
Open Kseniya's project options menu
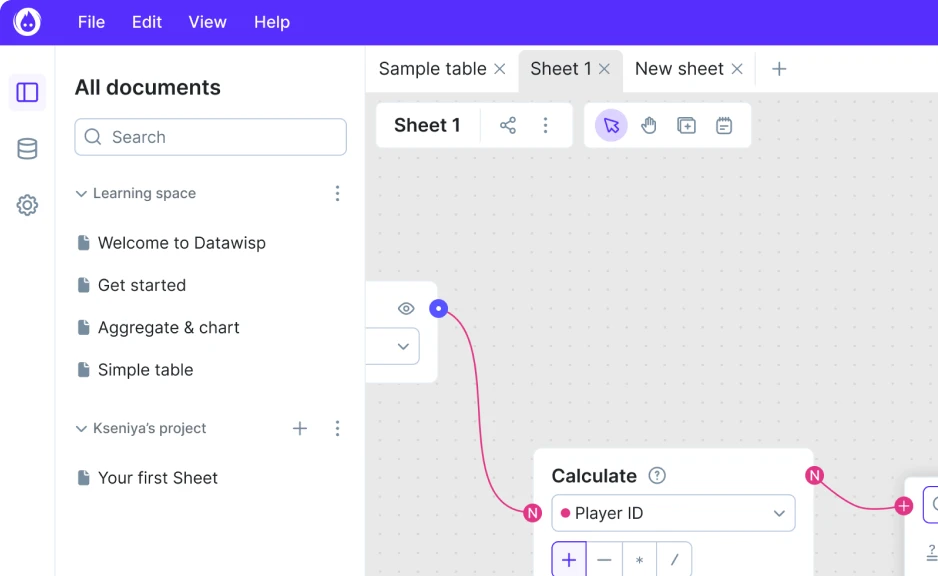(337, 428)
